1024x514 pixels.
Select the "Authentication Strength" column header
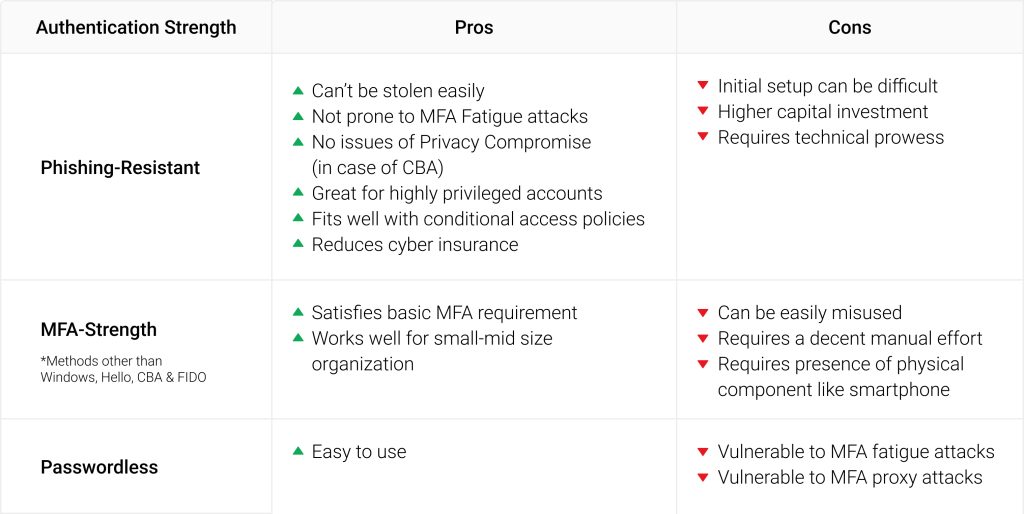click(136, 27)
